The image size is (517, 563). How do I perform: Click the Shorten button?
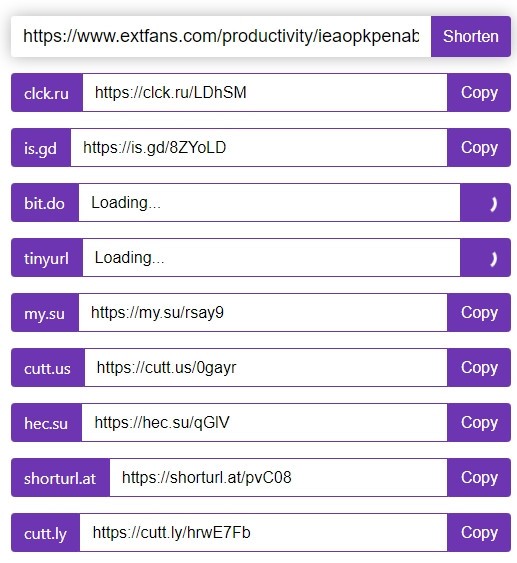click(471, 36)
